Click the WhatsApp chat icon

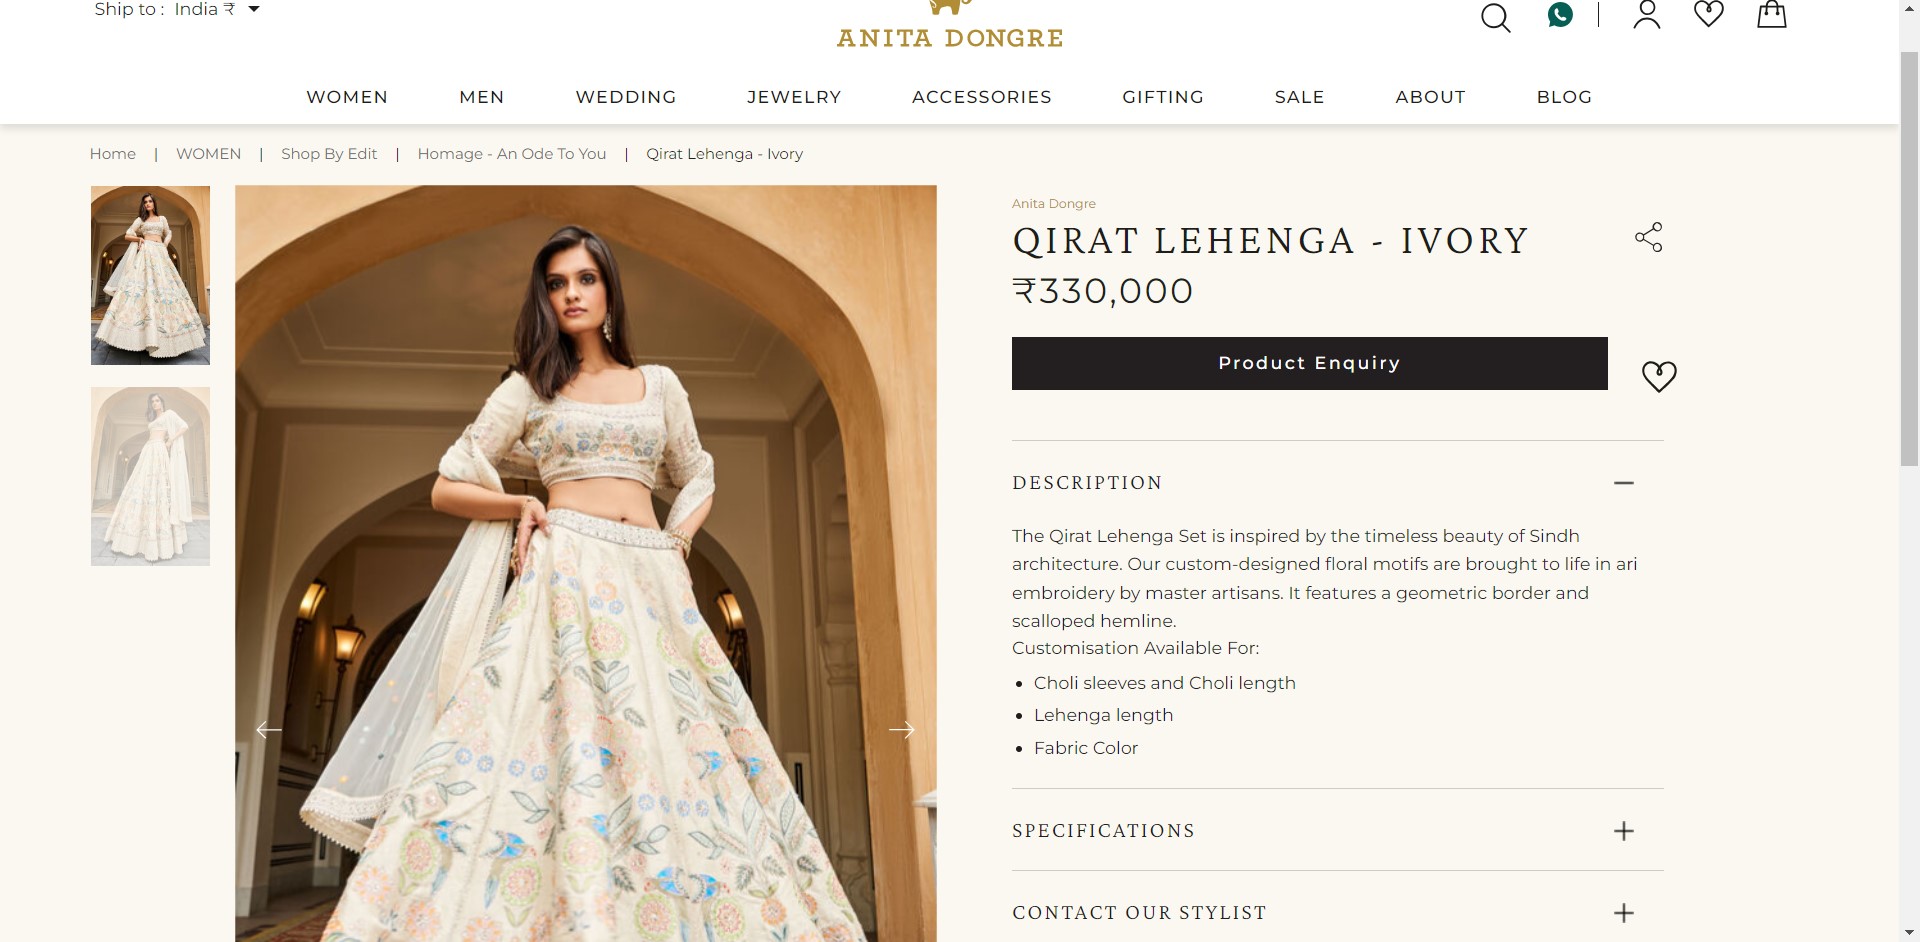pyautogui.click(x=1560, y=14)
